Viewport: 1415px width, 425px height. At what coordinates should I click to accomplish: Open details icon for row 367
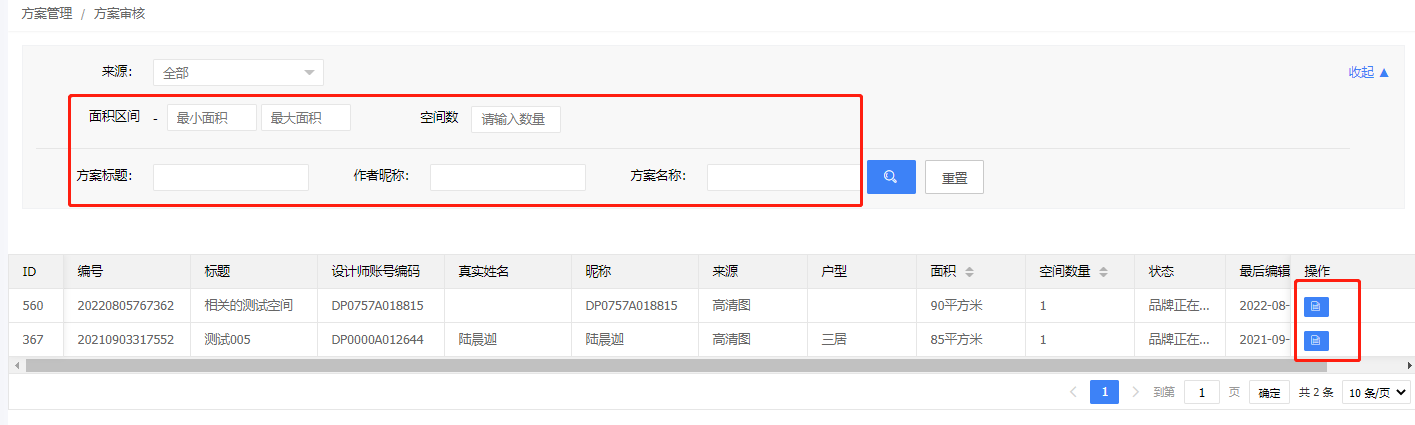(1316, 340)
